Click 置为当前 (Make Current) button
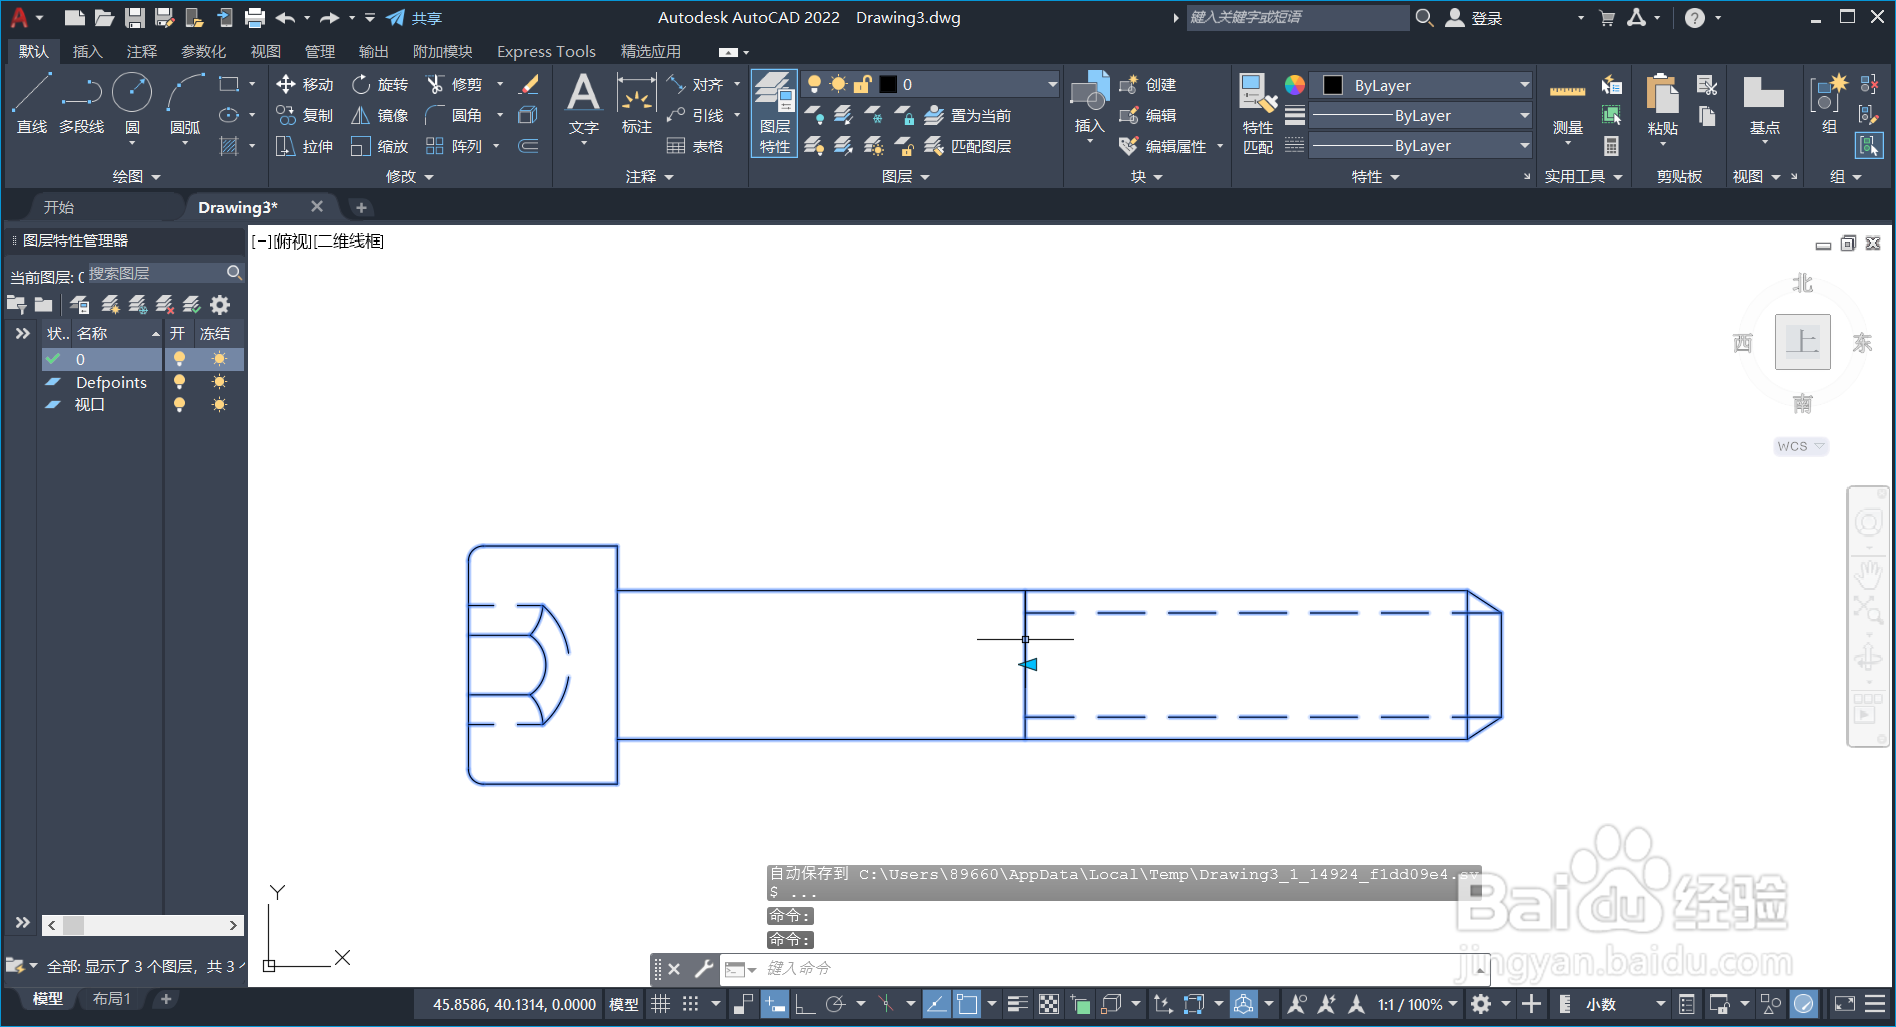The height and width of the screenshot is (1027, 1896). pyautogui.click(x=968, y=116)
